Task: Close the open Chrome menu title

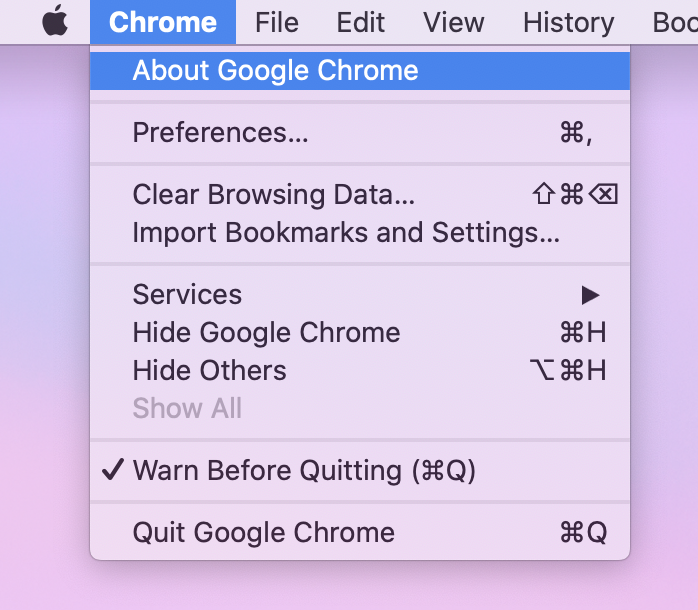Action: (162, 22)
